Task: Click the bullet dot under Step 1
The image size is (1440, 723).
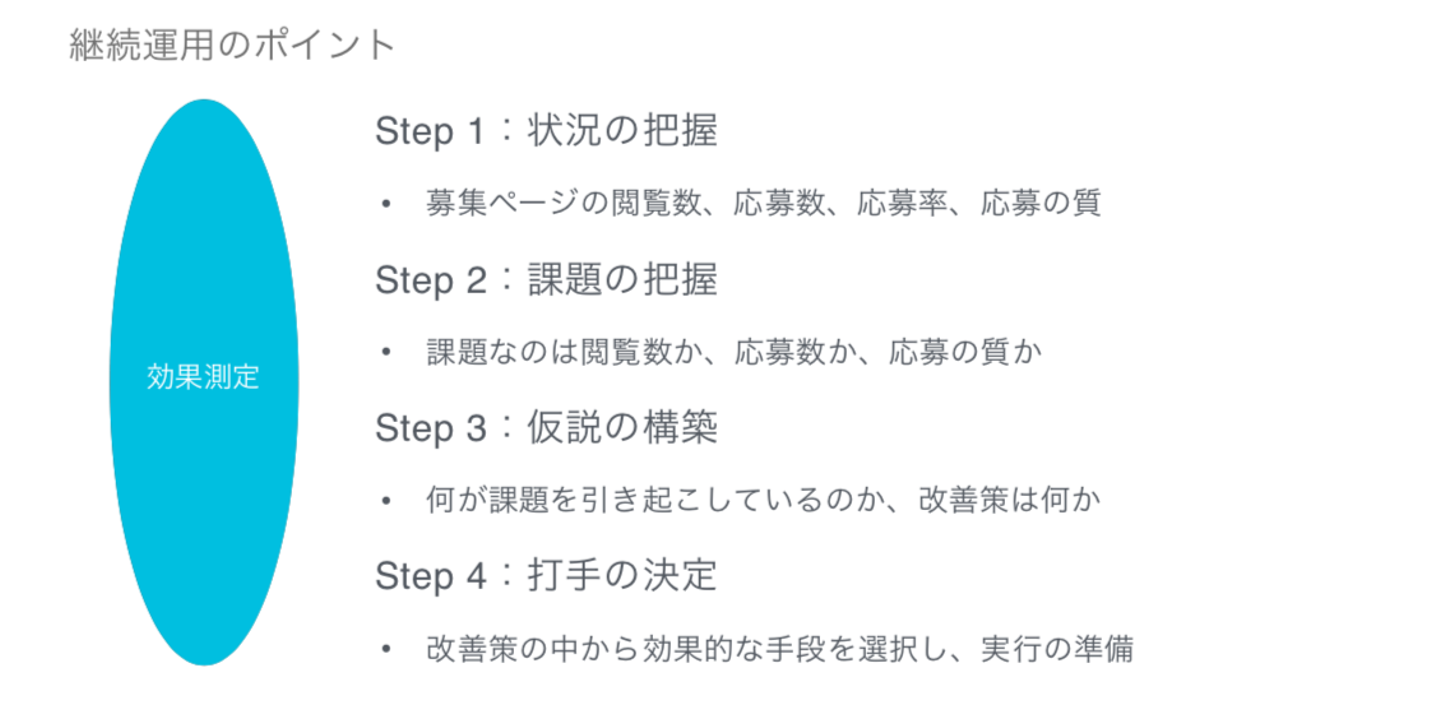Action: pos(386,204)
